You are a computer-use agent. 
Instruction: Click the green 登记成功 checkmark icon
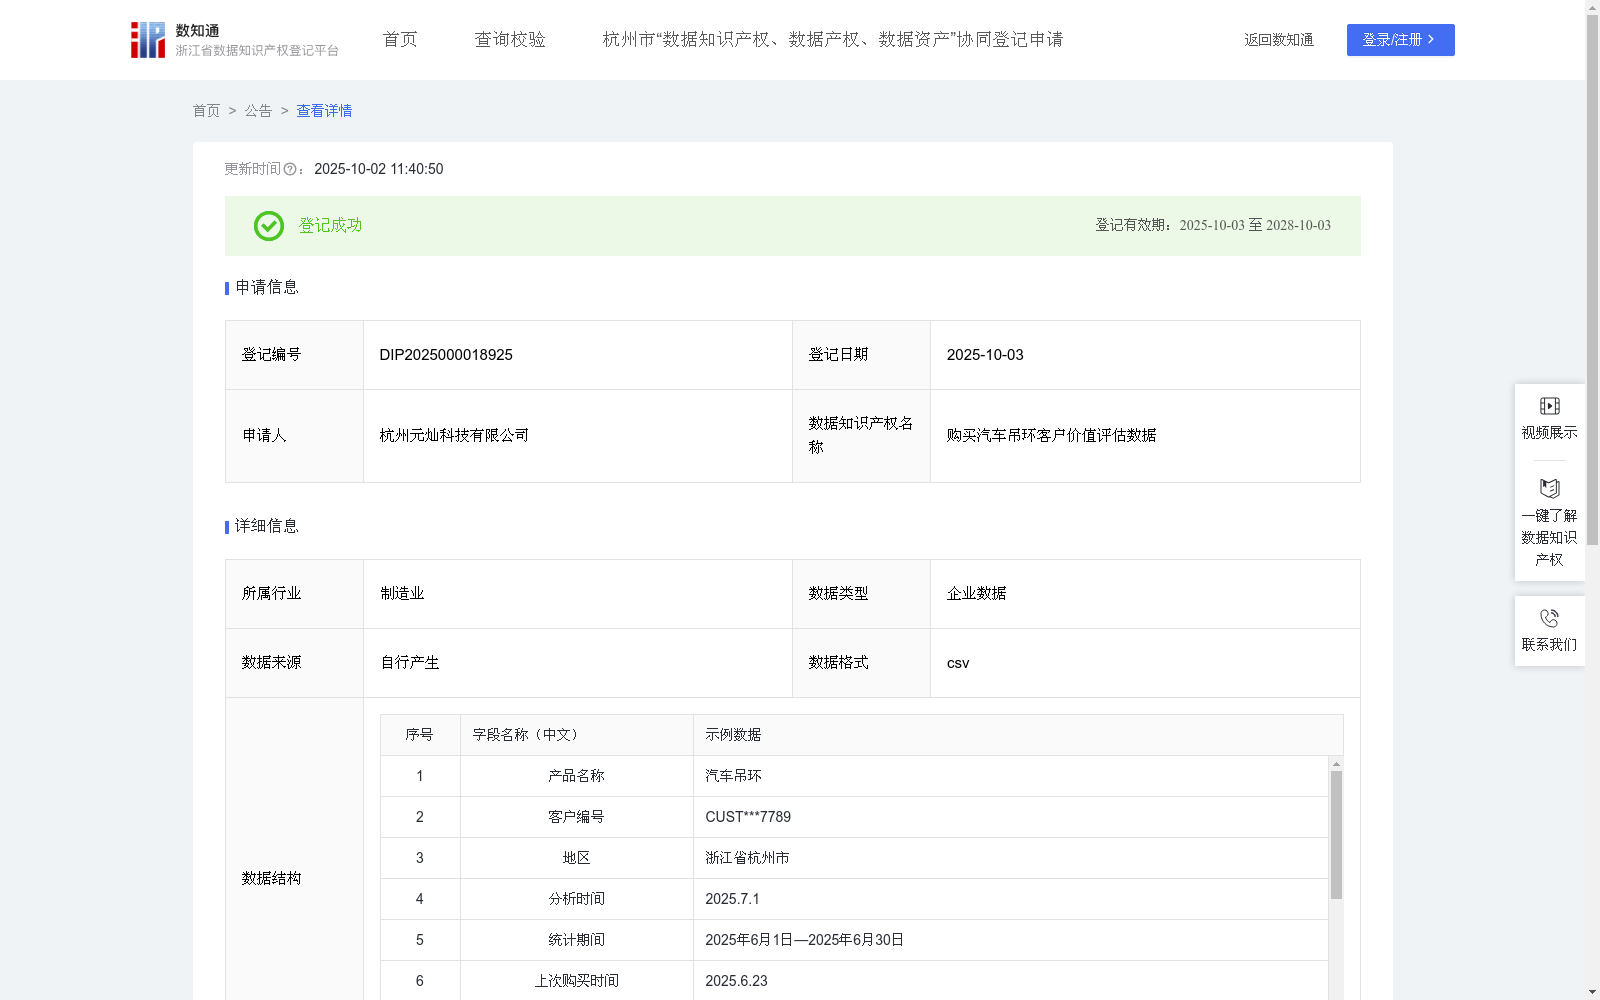click(269, 226)
